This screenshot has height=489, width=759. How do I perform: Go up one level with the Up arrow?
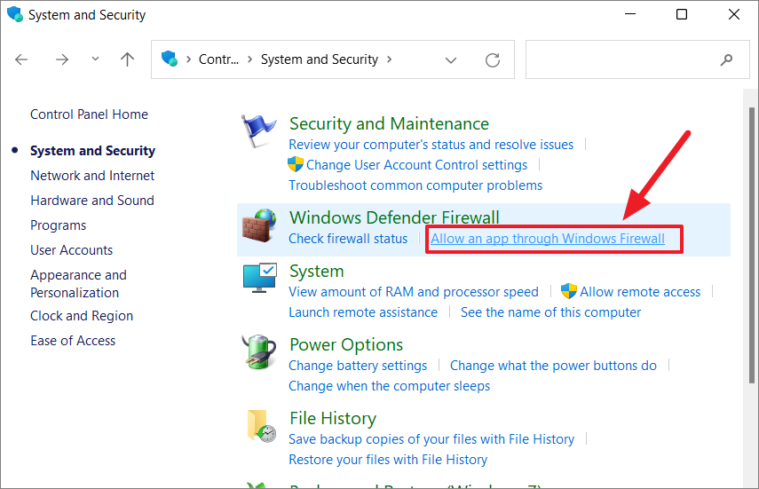(127, 60)
